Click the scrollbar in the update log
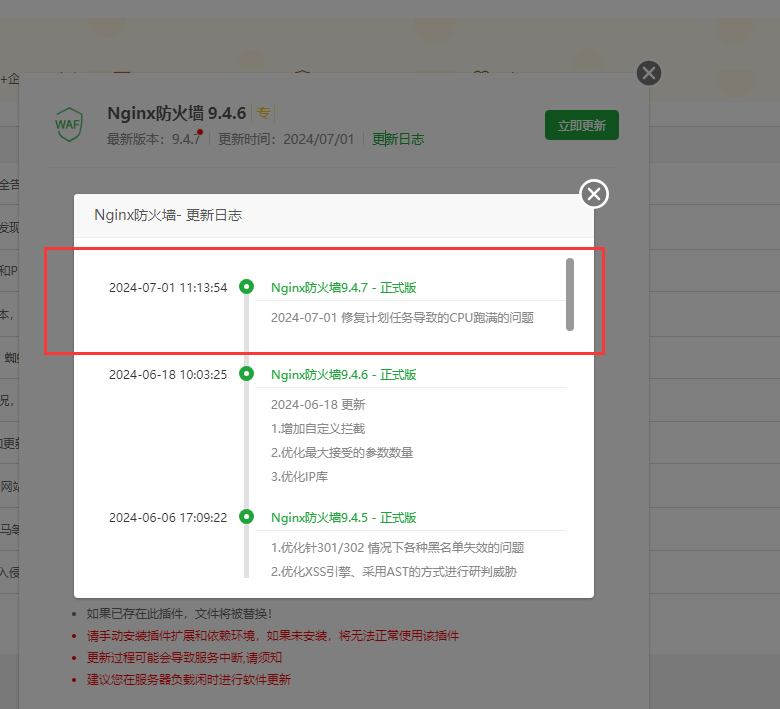 pos(570,294)
